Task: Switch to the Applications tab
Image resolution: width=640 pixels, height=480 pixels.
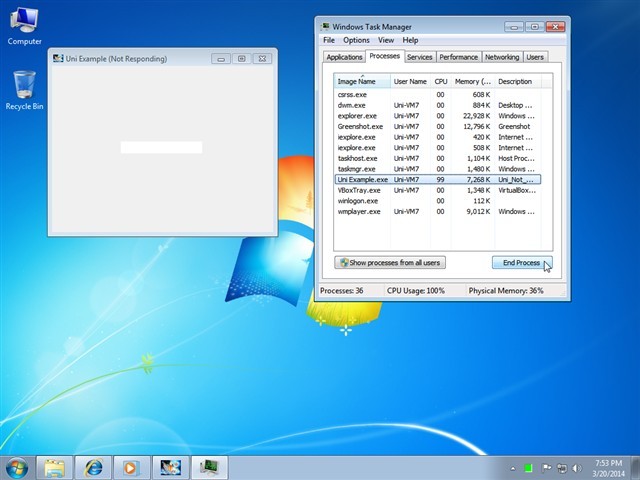Action: tap(344, 57)
